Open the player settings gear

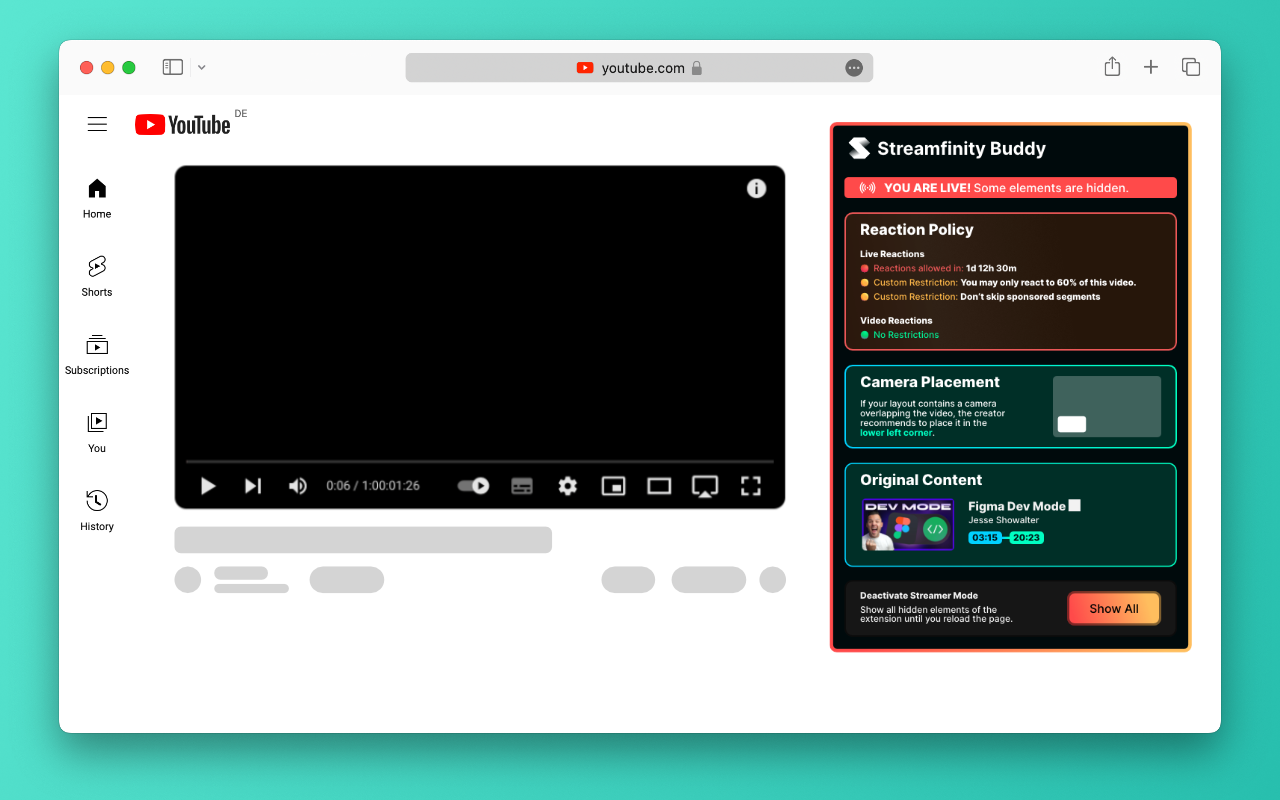click(567, 486)
